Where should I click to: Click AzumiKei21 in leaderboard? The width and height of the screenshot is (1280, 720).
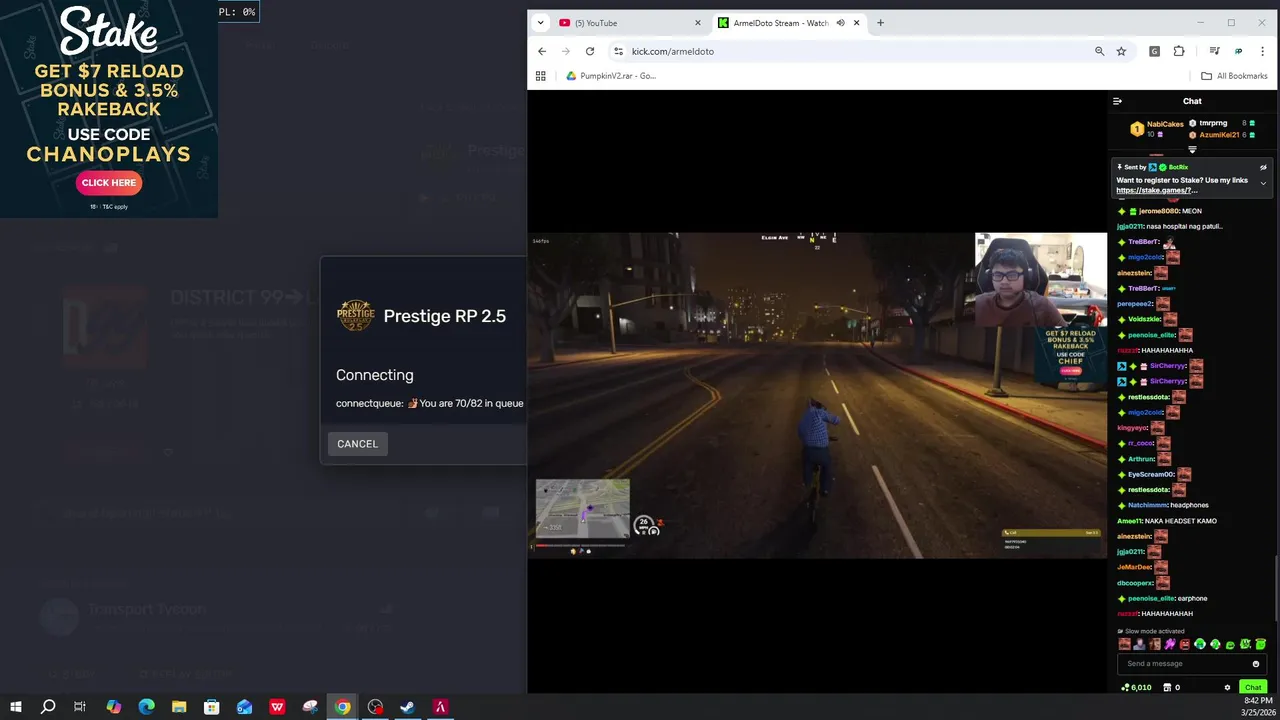(1219, 135)
